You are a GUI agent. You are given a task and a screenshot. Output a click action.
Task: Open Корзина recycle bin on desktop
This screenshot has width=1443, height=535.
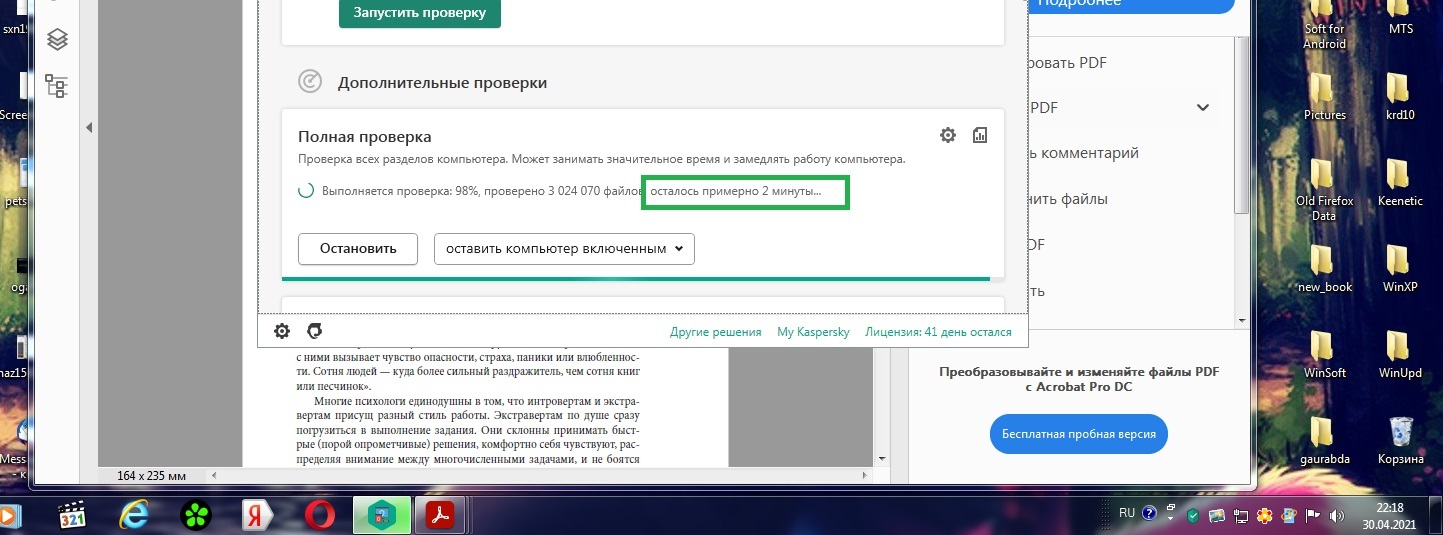point(1401,440)
